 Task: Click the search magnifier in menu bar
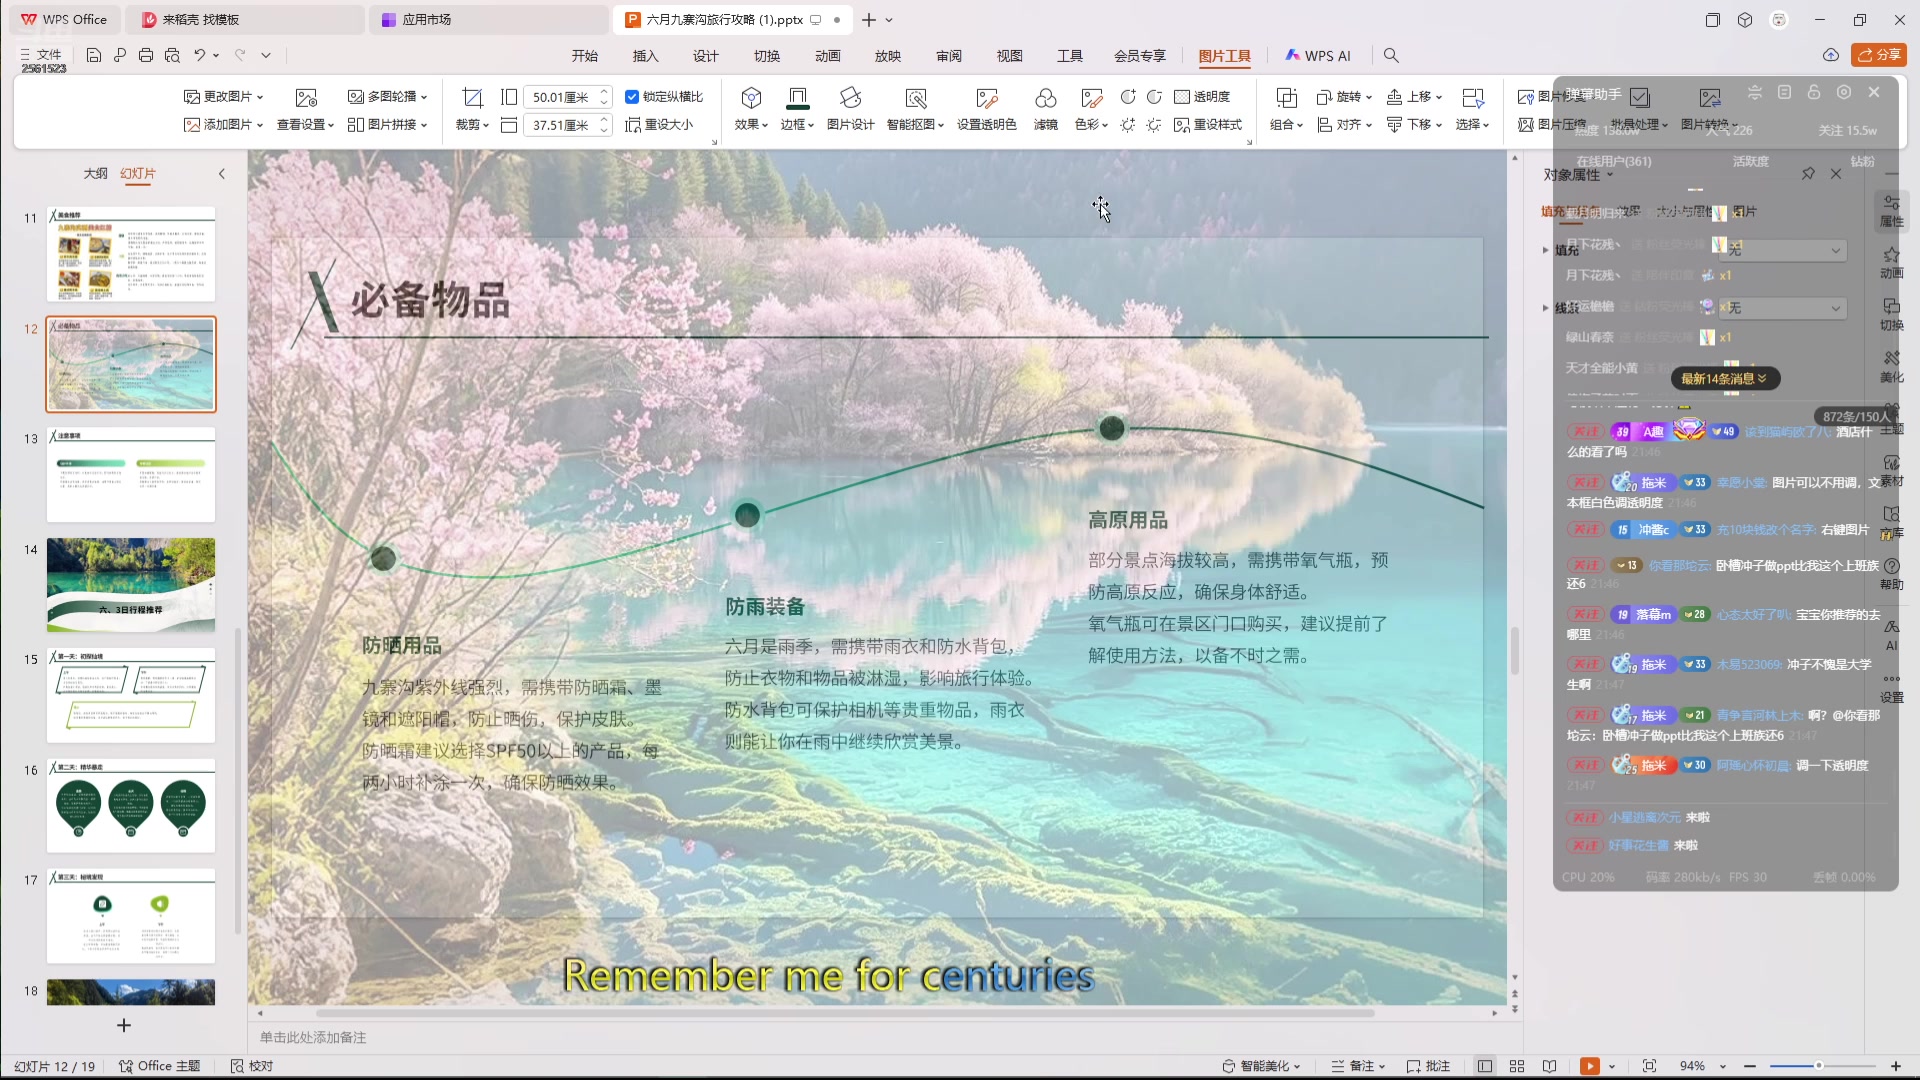pyautogui.click(x=1391, y=56)
